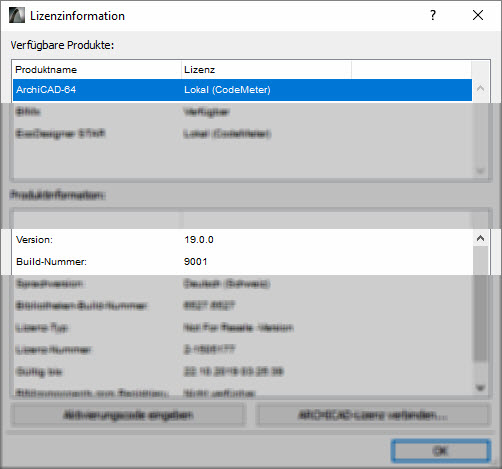
Task: Sort by the Lizenz column header
Action: [x=266, y=70]
